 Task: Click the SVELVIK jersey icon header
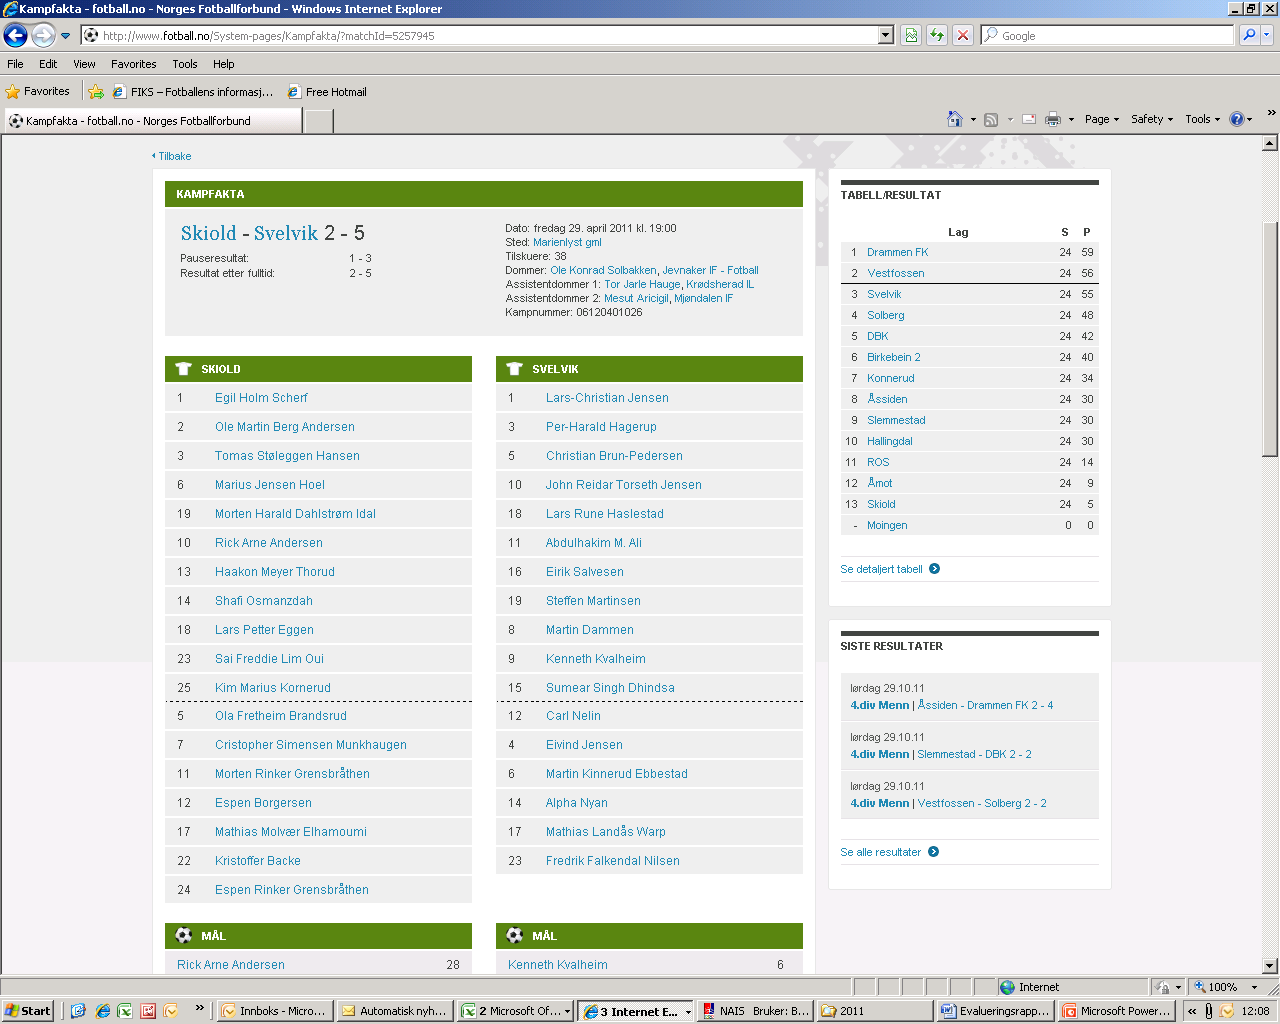point(514,369)
